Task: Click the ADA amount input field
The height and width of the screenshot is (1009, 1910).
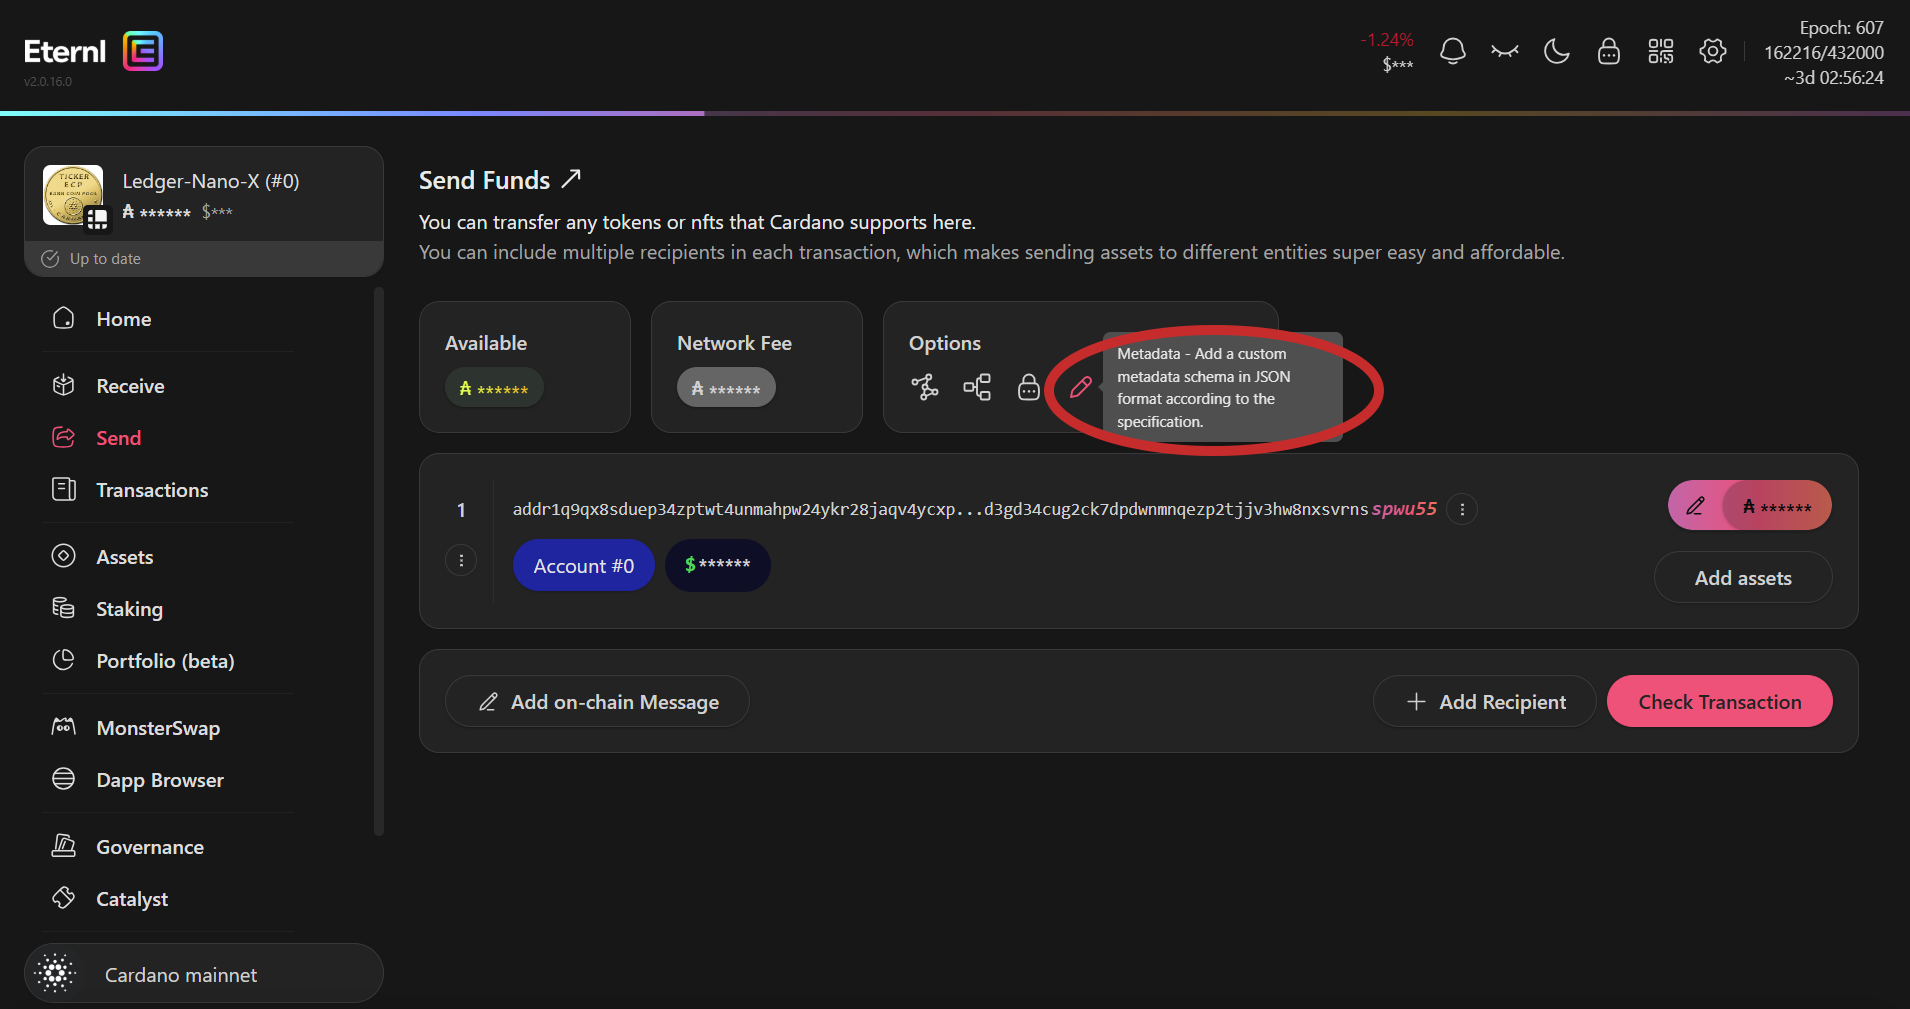Action: pyautogui.click(x=1776, y=506)
